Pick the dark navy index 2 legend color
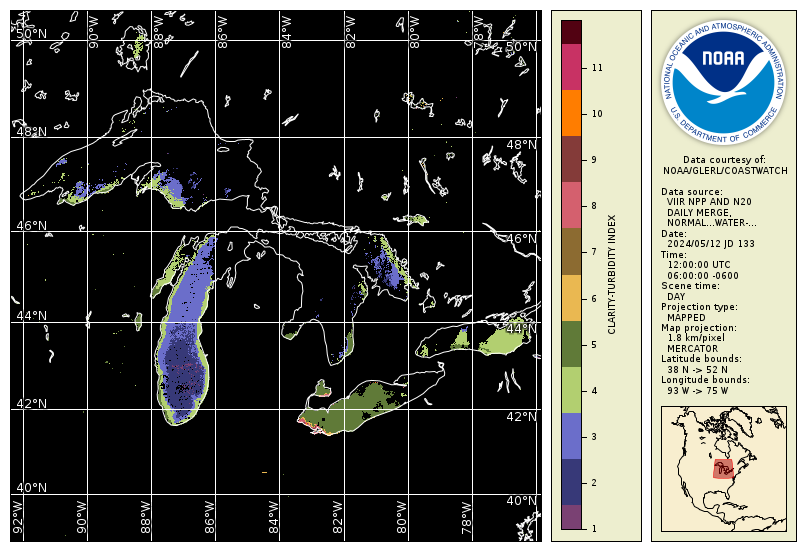 coord(571,482)
